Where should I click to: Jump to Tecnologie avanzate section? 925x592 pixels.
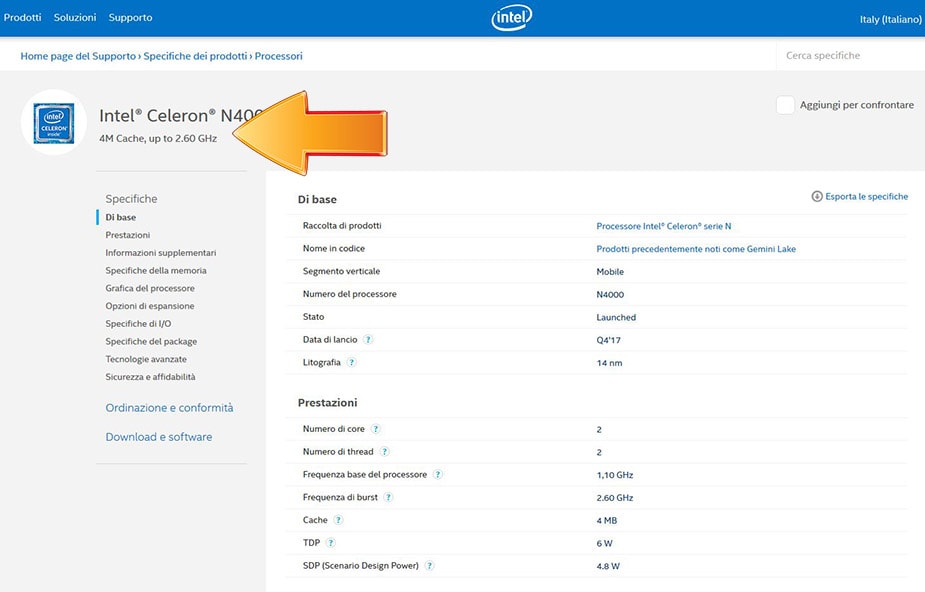tap(146, 359)
